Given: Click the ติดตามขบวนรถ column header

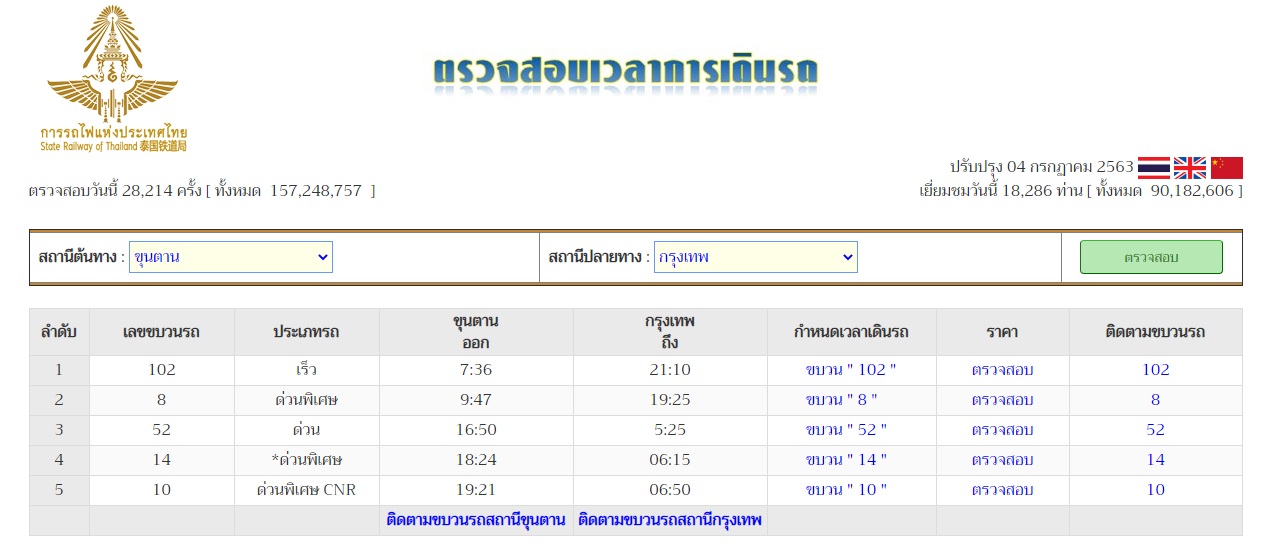Looking at the screenshot, I should point(1155,332).
